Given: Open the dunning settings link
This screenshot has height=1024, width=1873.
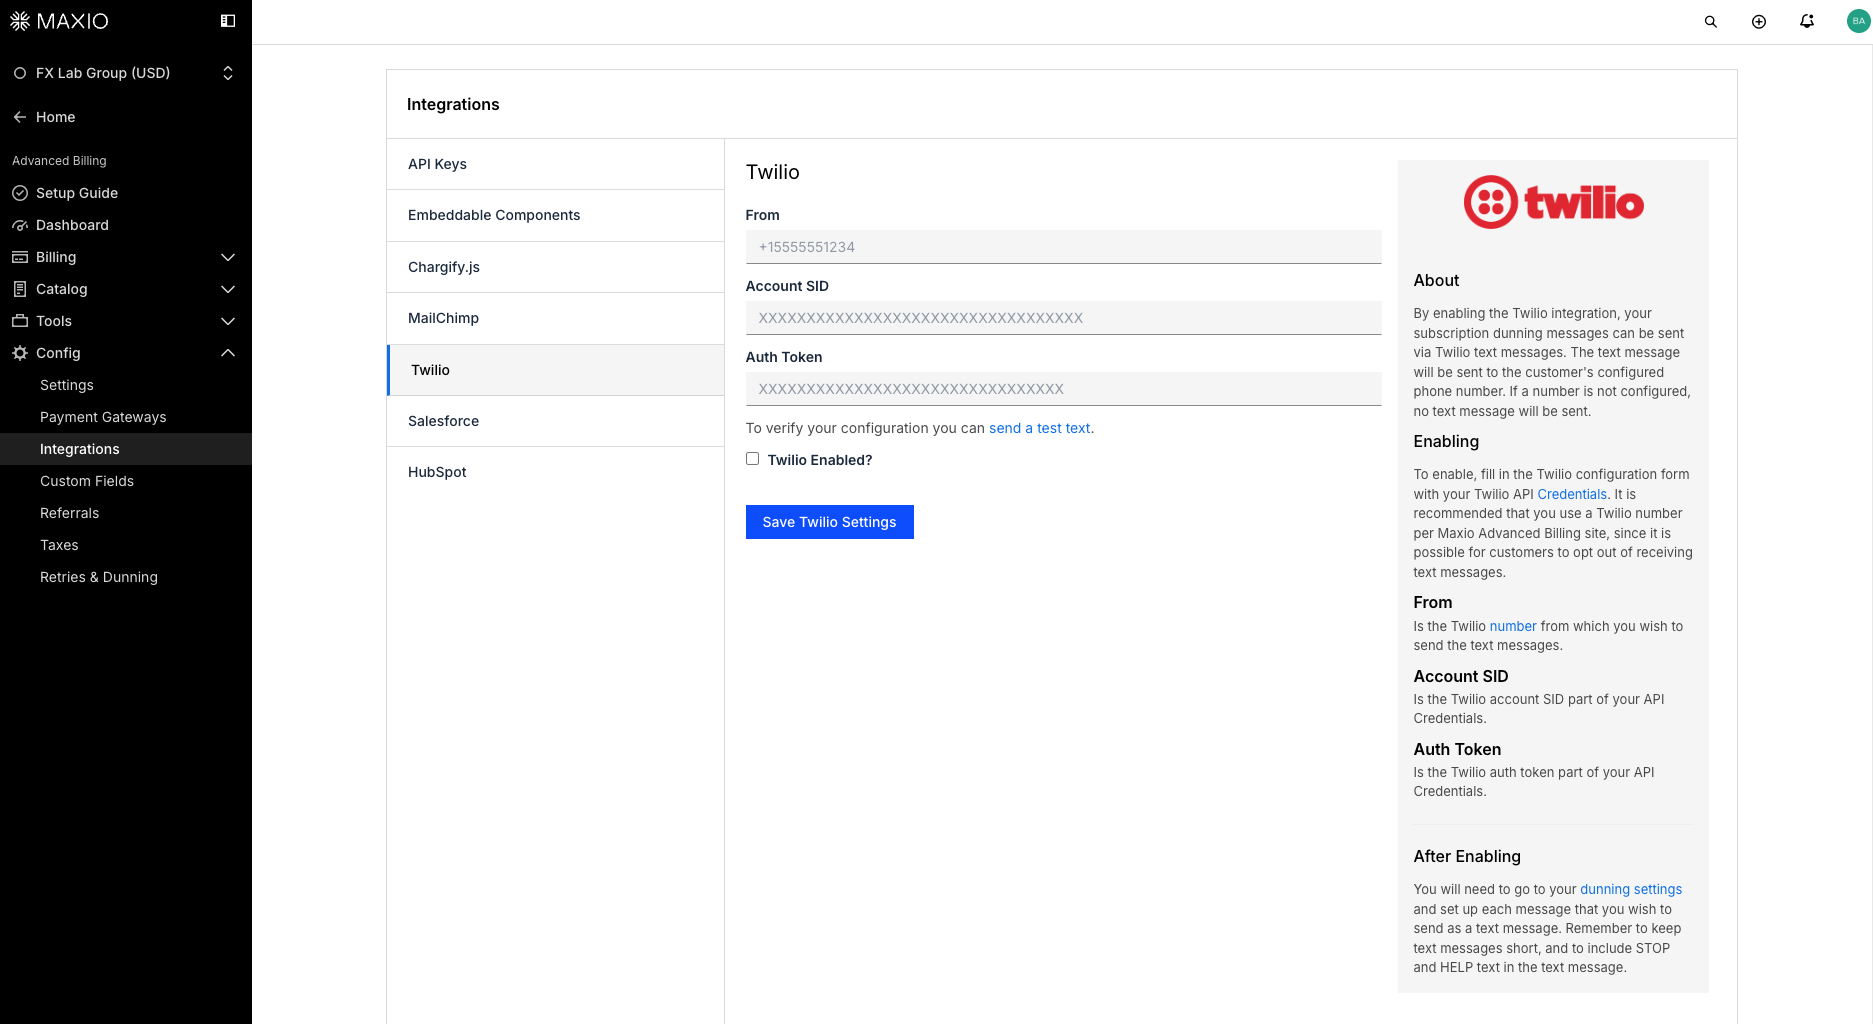Looking at the screenshot, I should (x=1631, y=889).
